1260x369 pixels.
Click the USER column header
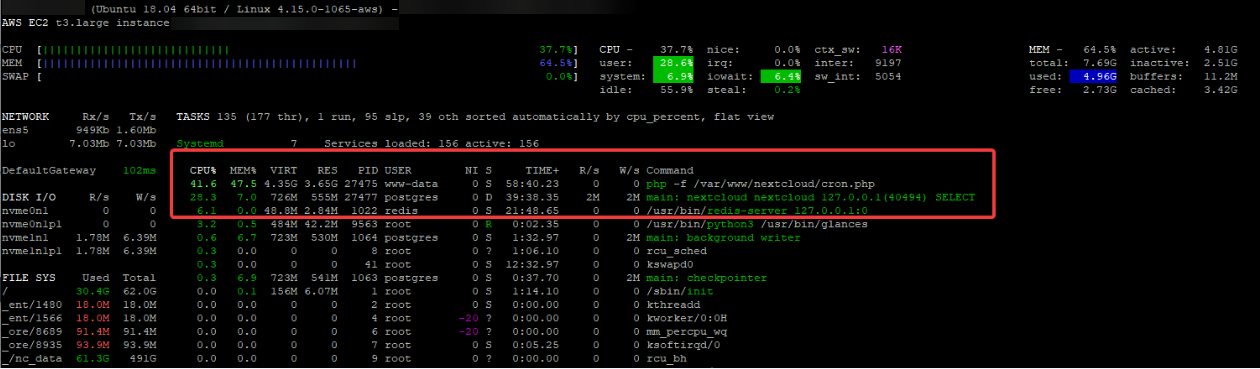point(398,171)
